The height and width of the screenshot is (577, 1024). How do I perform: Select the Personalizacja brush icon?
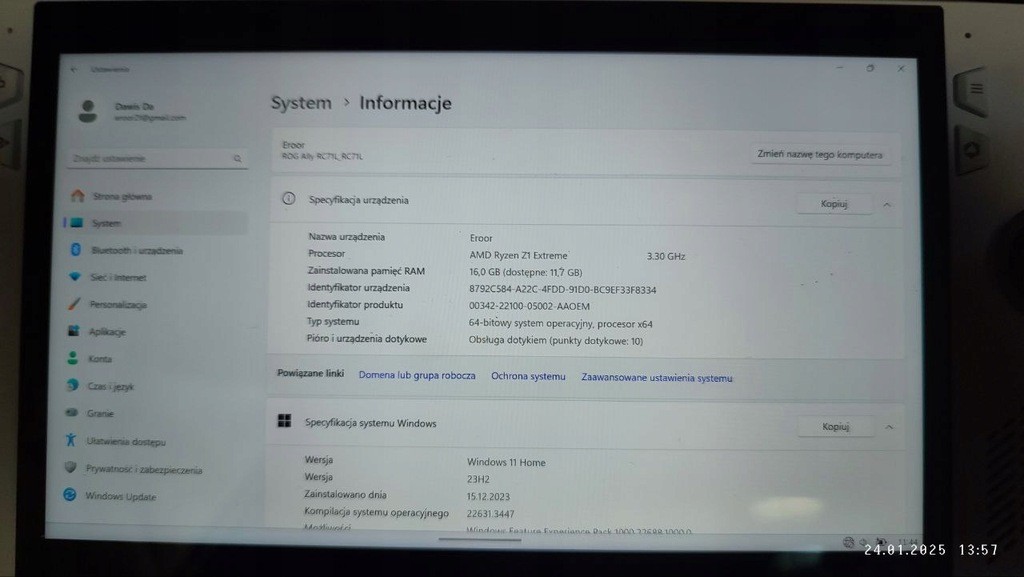(74, 304)
